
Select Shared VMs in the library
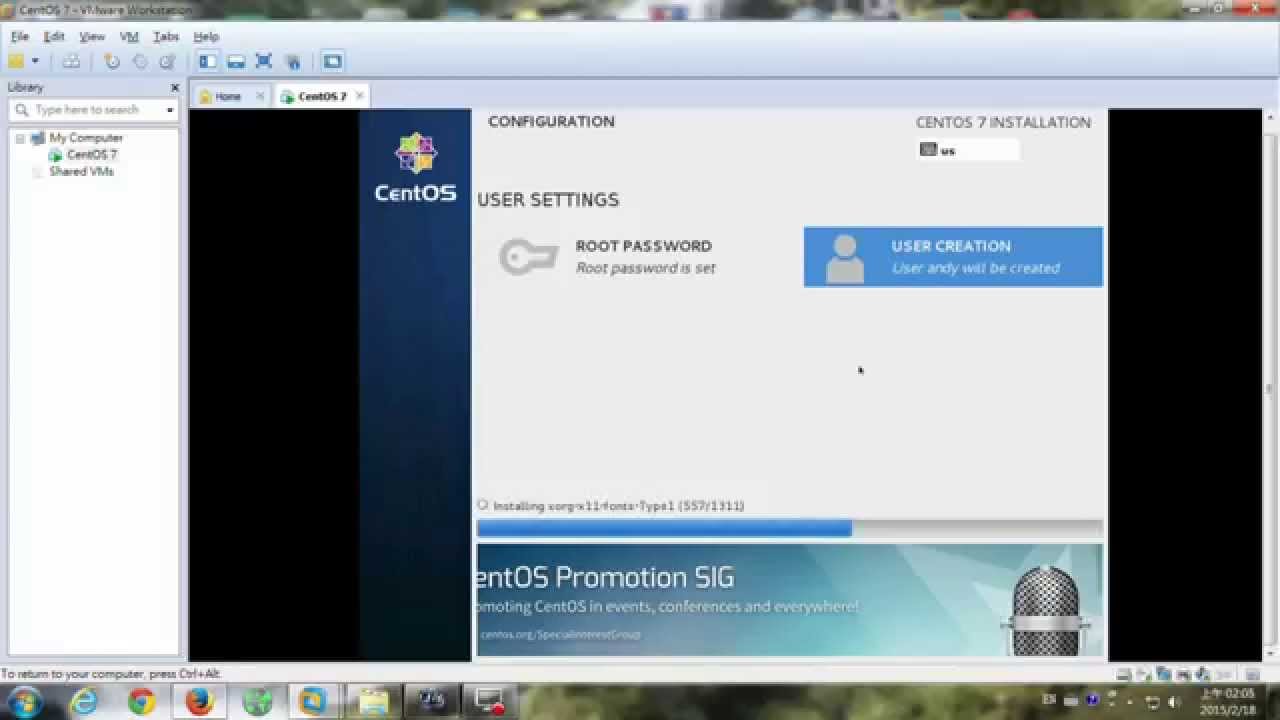(81, 172)
